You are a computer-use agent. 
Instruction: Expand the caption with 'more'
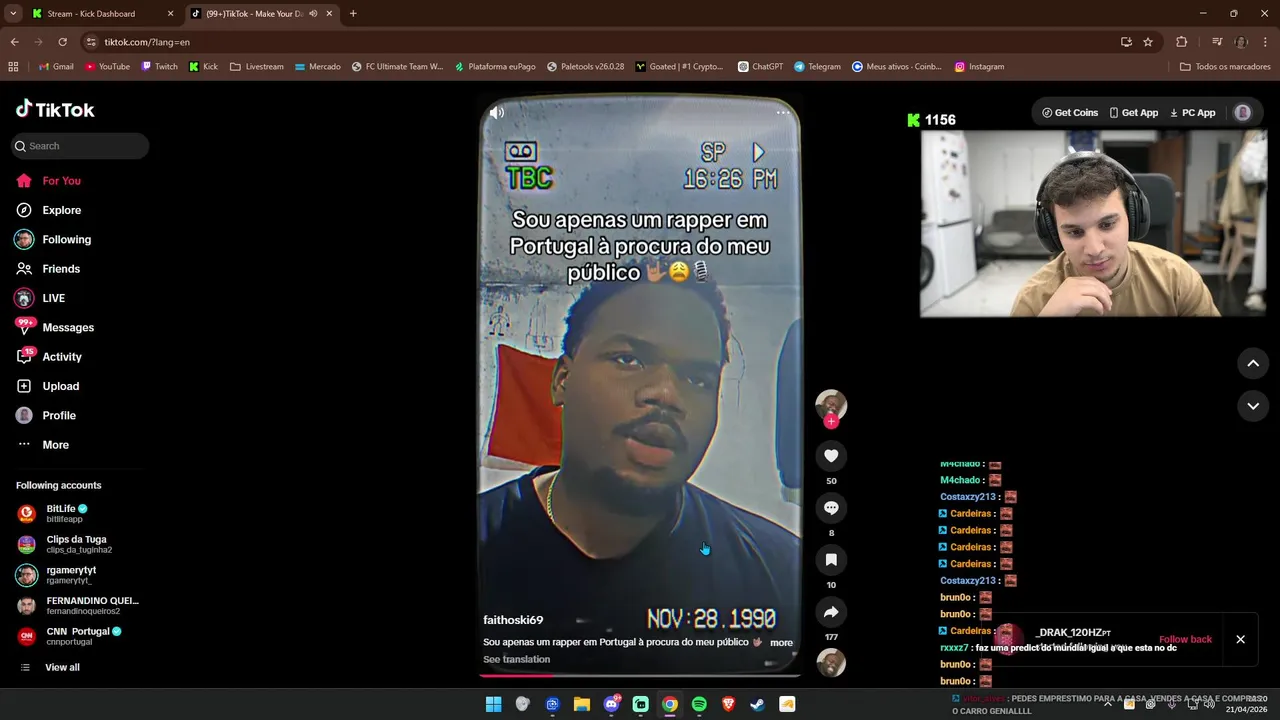click(x=781, y=643)
